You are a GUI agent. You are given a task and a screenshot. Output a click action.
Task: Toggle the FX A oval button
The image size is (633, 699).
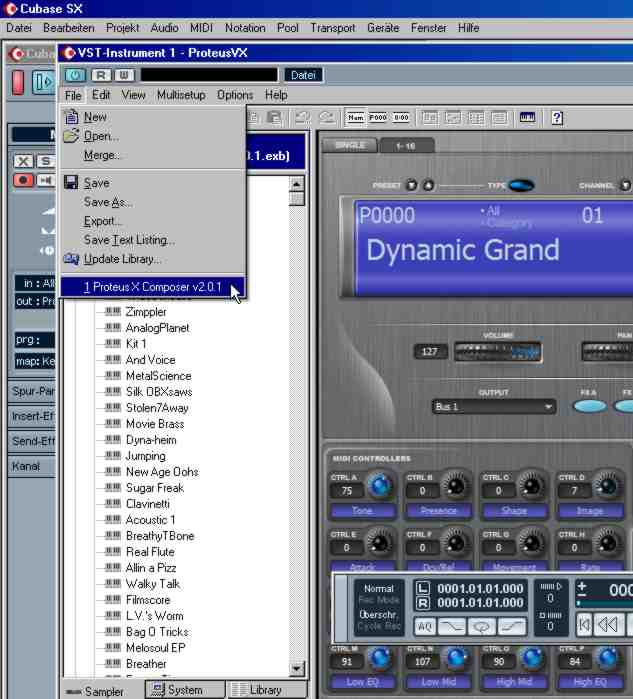[589, 406]
